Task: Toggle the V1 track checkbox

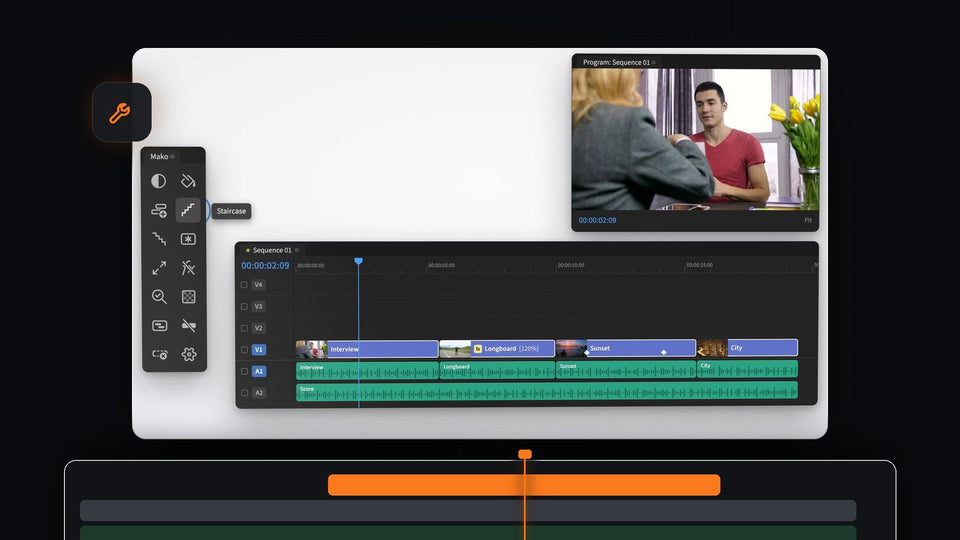Action: (244, 350)
